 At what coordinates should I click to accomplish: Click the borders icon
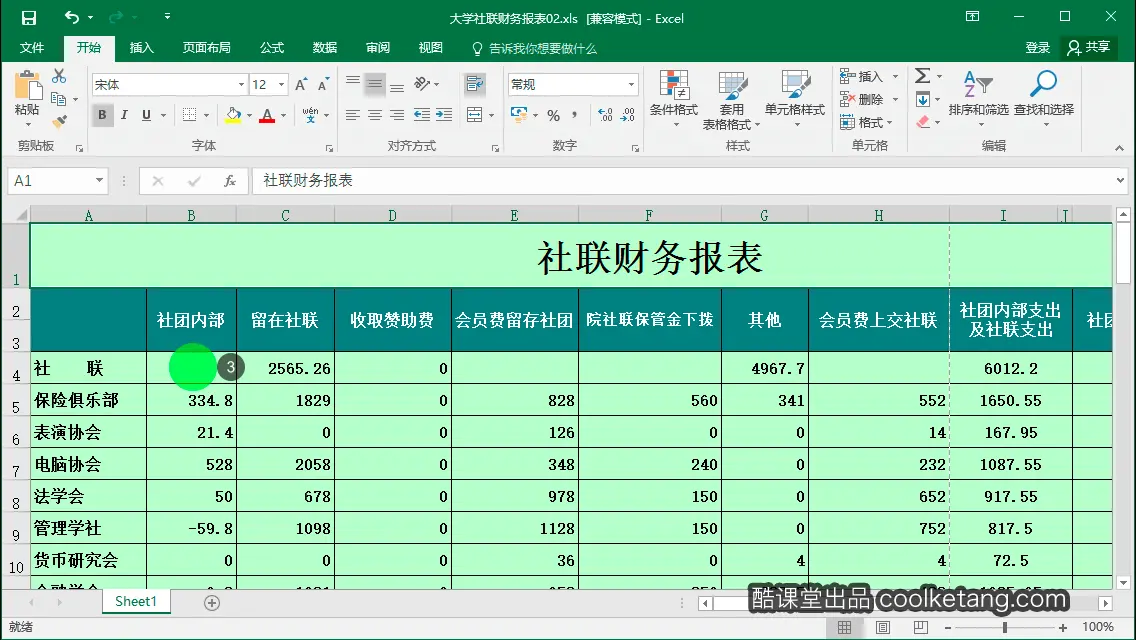pos(190,115)
